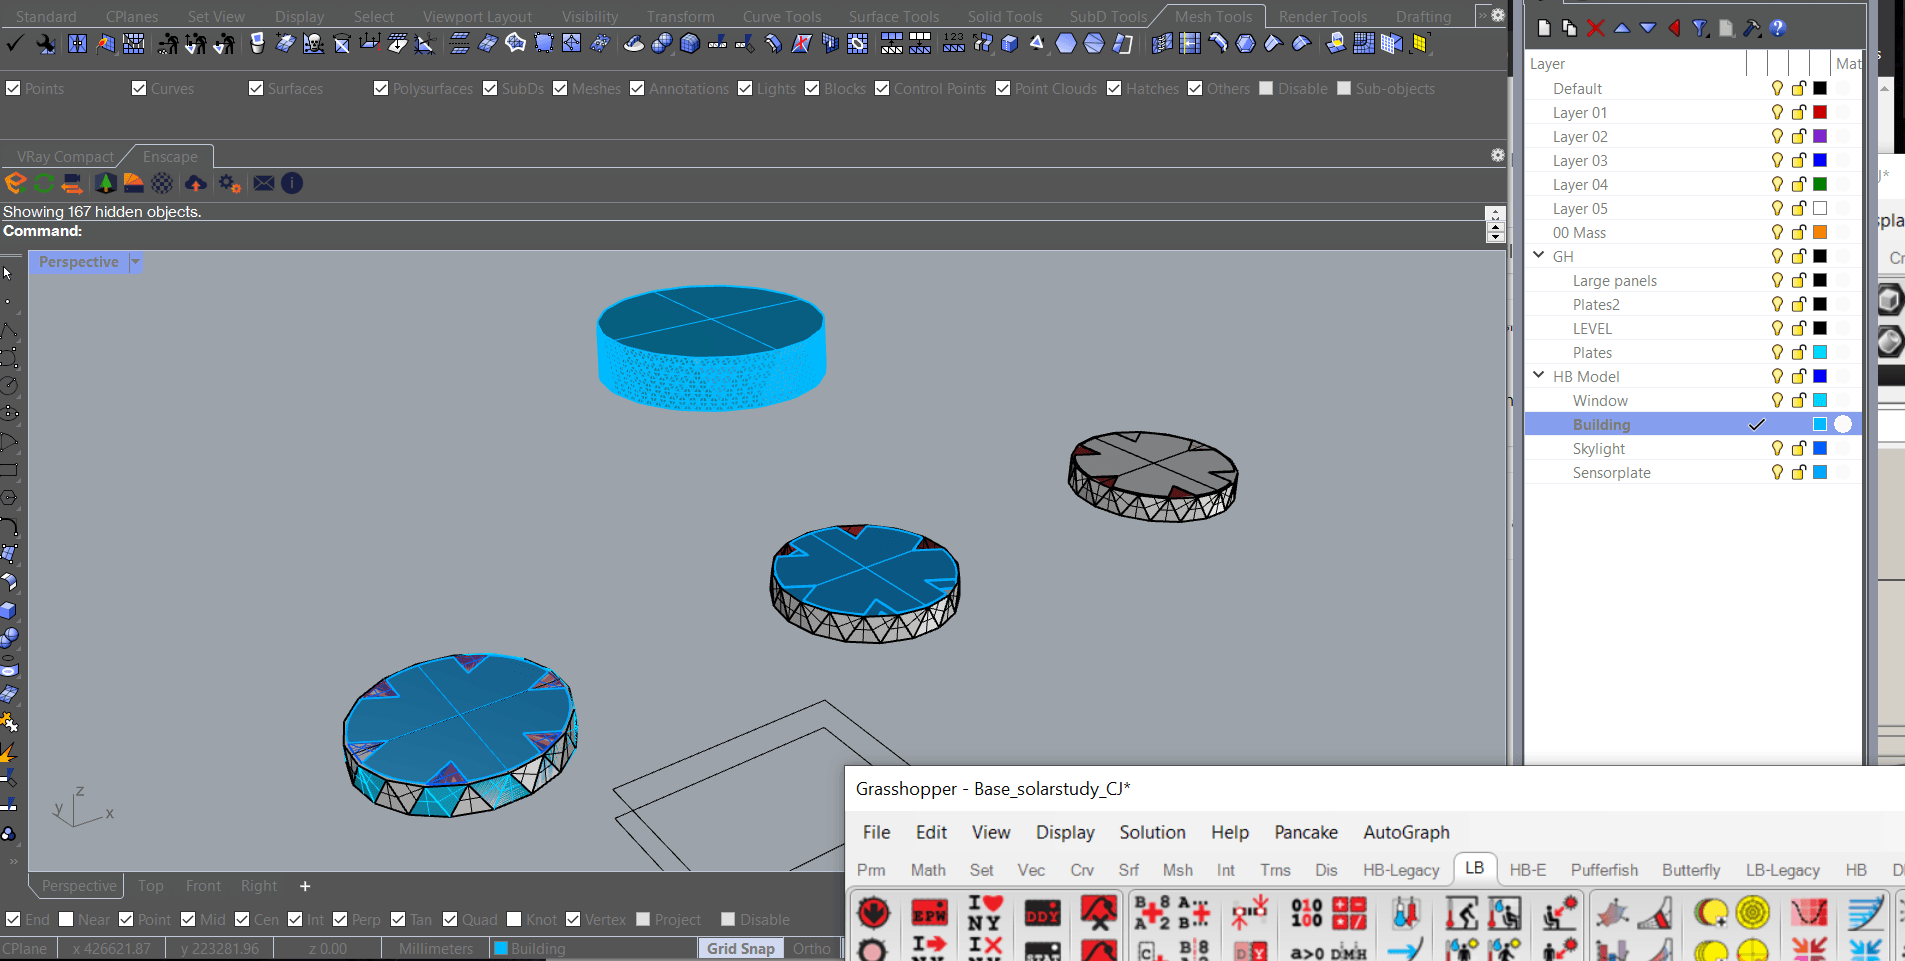Viewport: 1905px width, 961px height.
Task: Switch to Mesh Tools toolbar tab
Action: point(1213,16)
